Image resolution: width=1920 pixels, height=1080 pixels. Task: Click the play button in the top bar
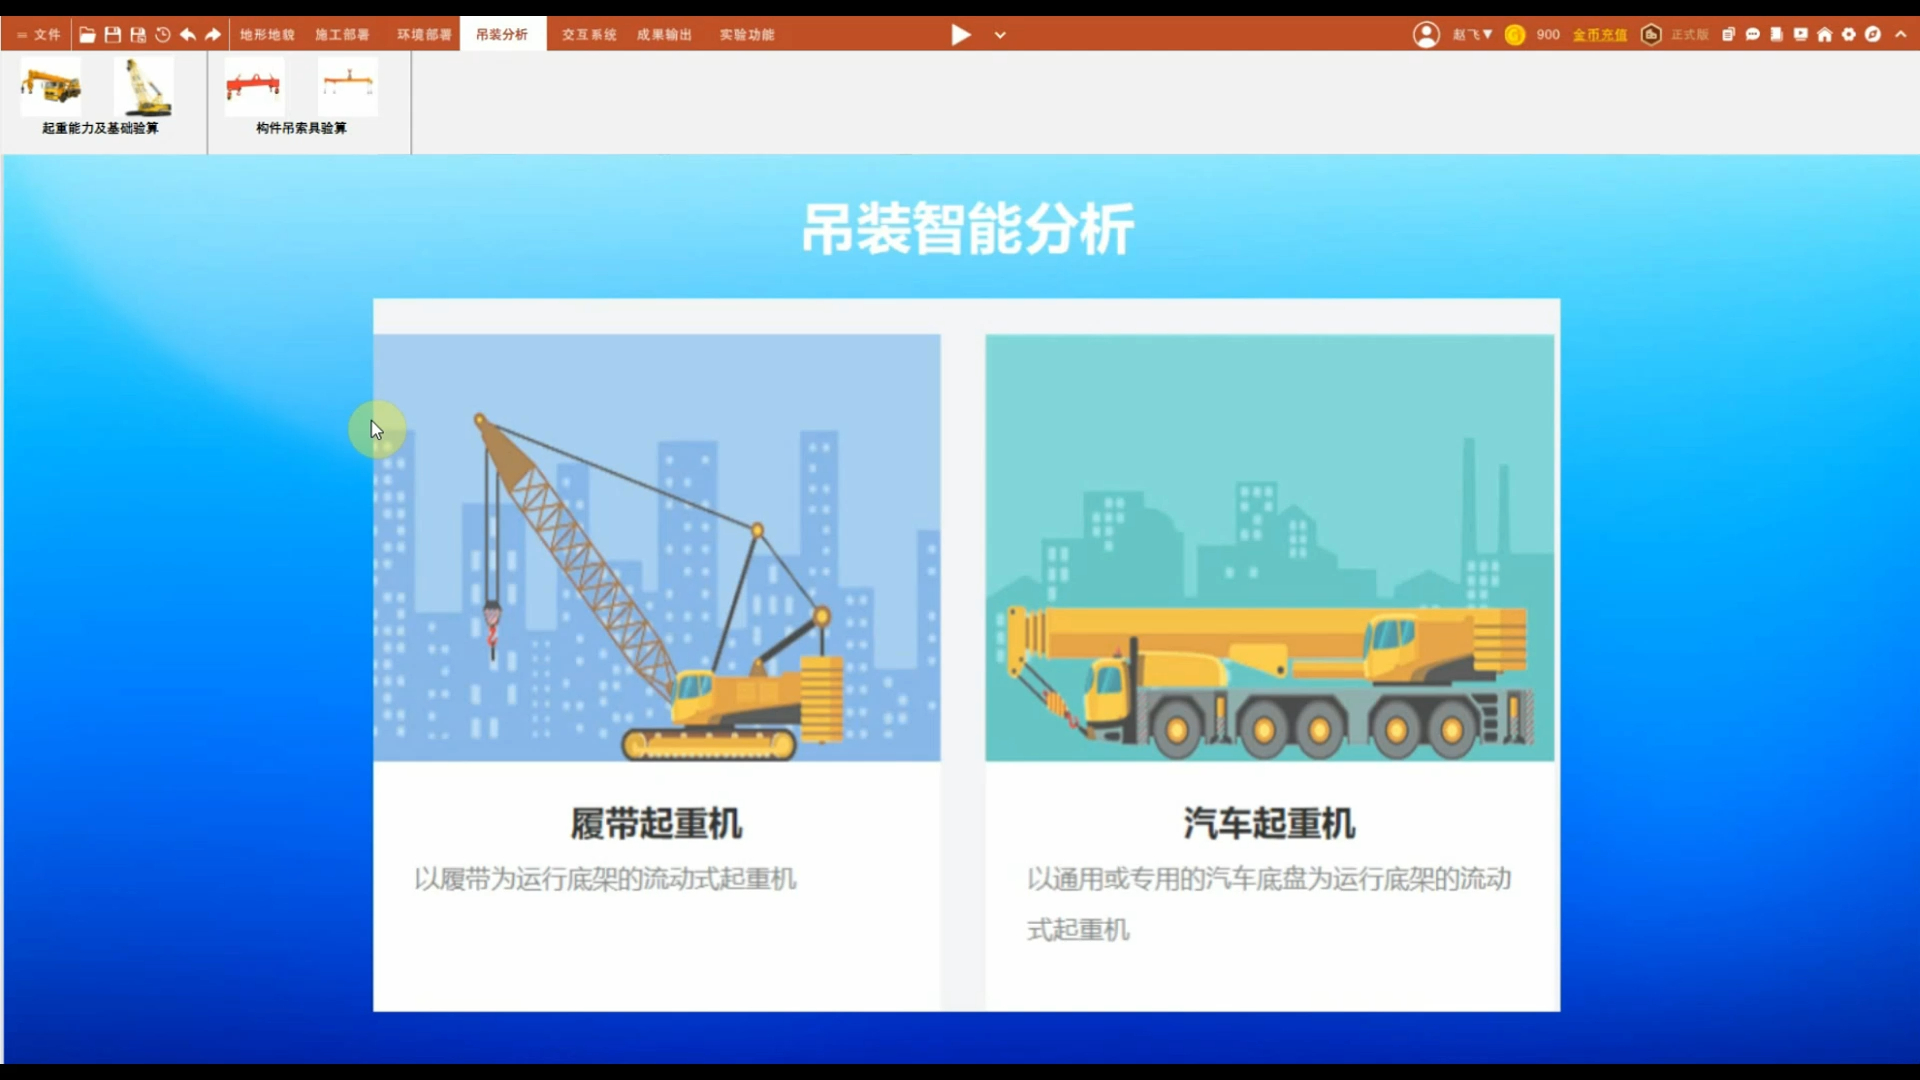point(960,35)
